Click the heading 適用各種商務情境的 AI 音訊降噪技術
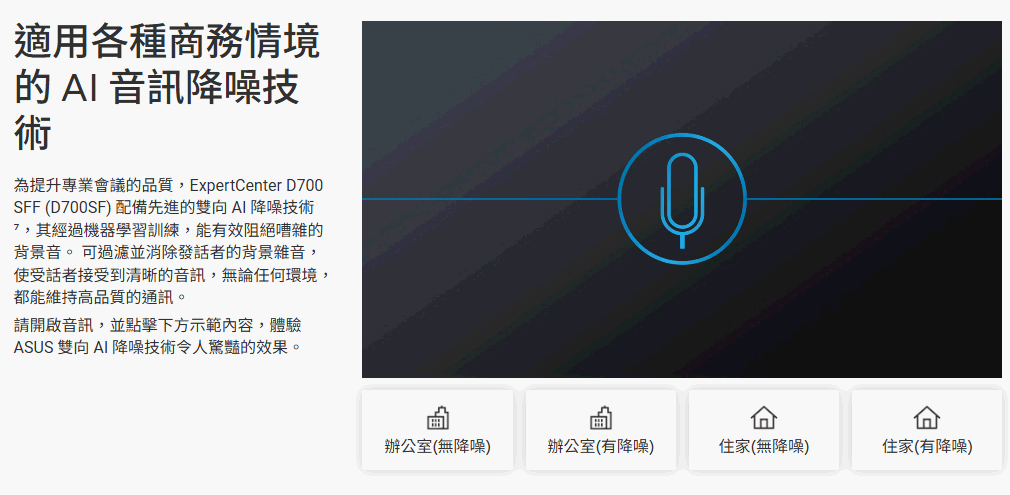The width and height of the screenshot is (1010, 495). point(167,88)
